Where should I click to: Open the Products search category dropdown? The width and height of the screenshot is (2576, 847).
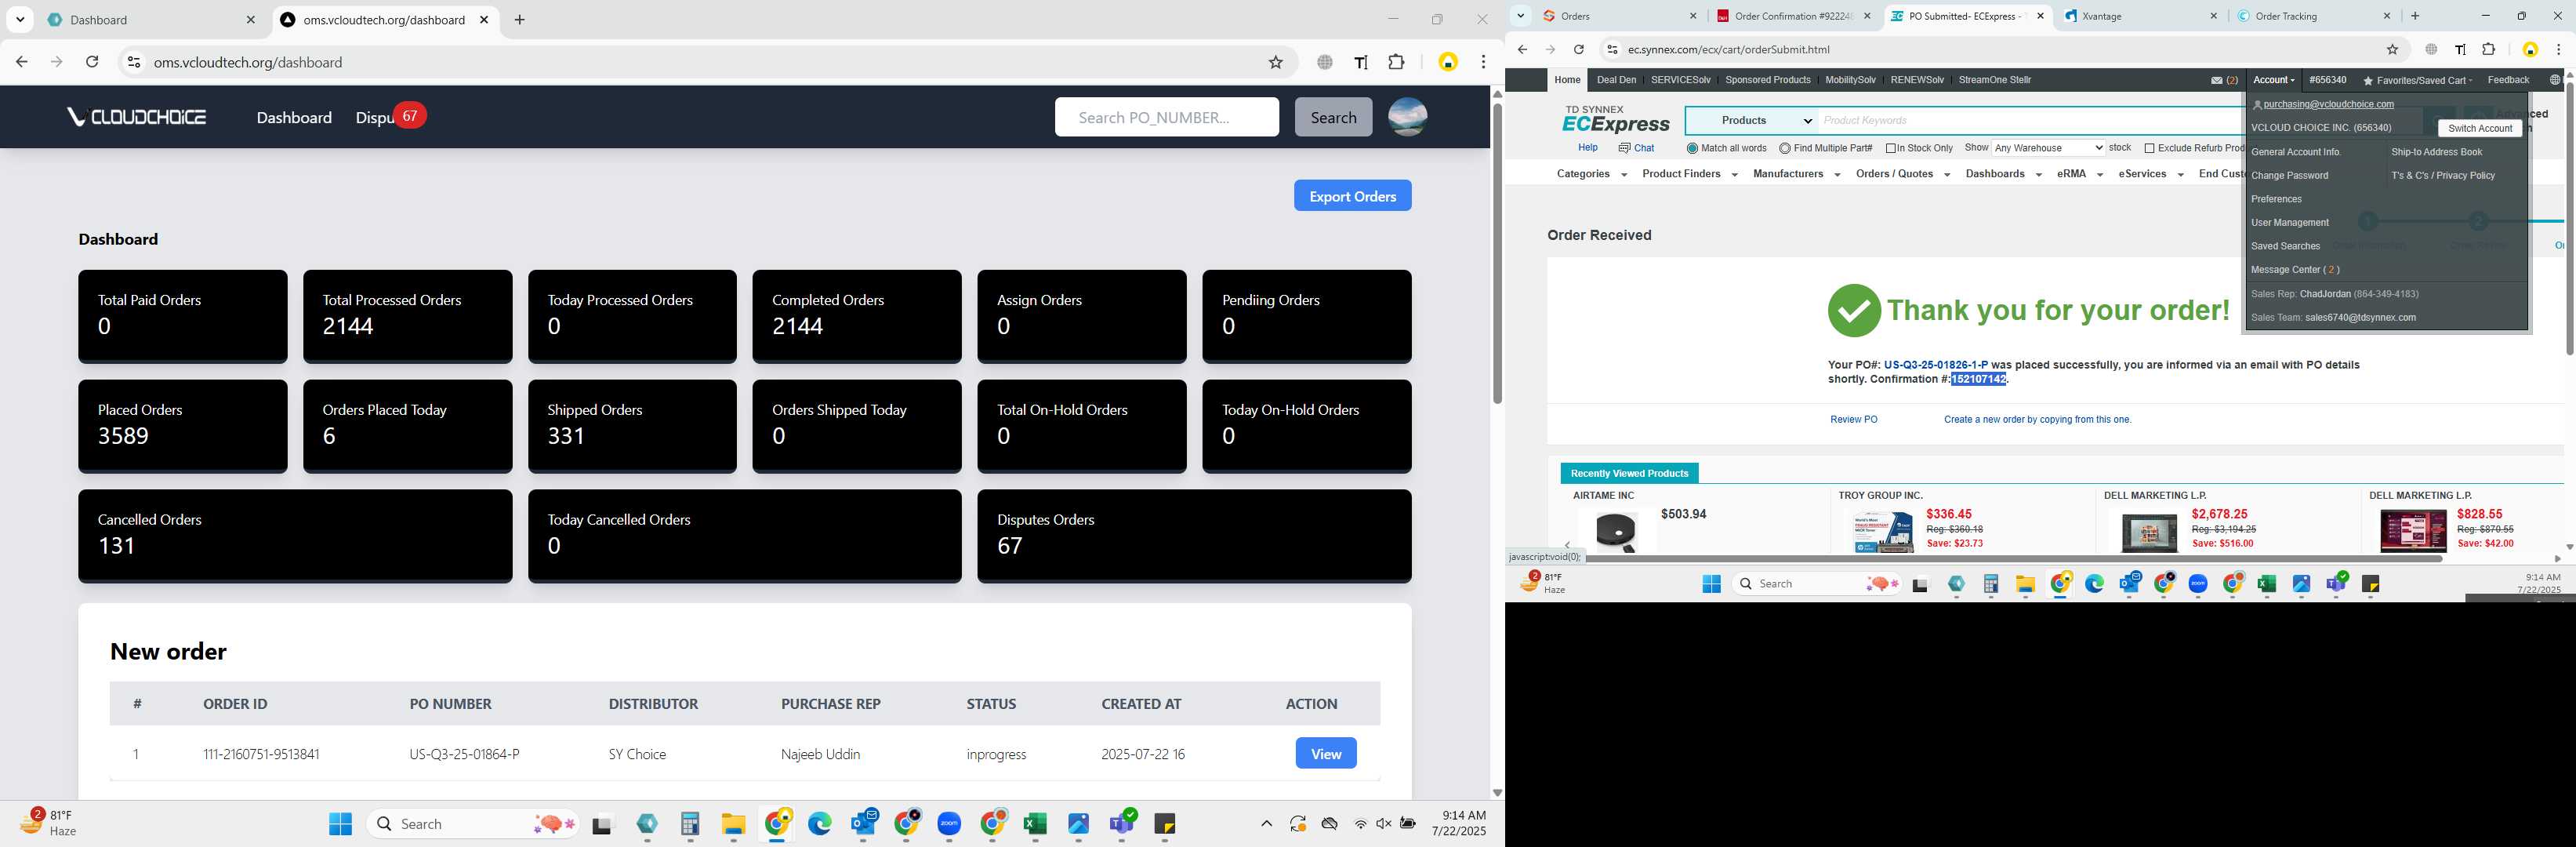click(1752, 121)
